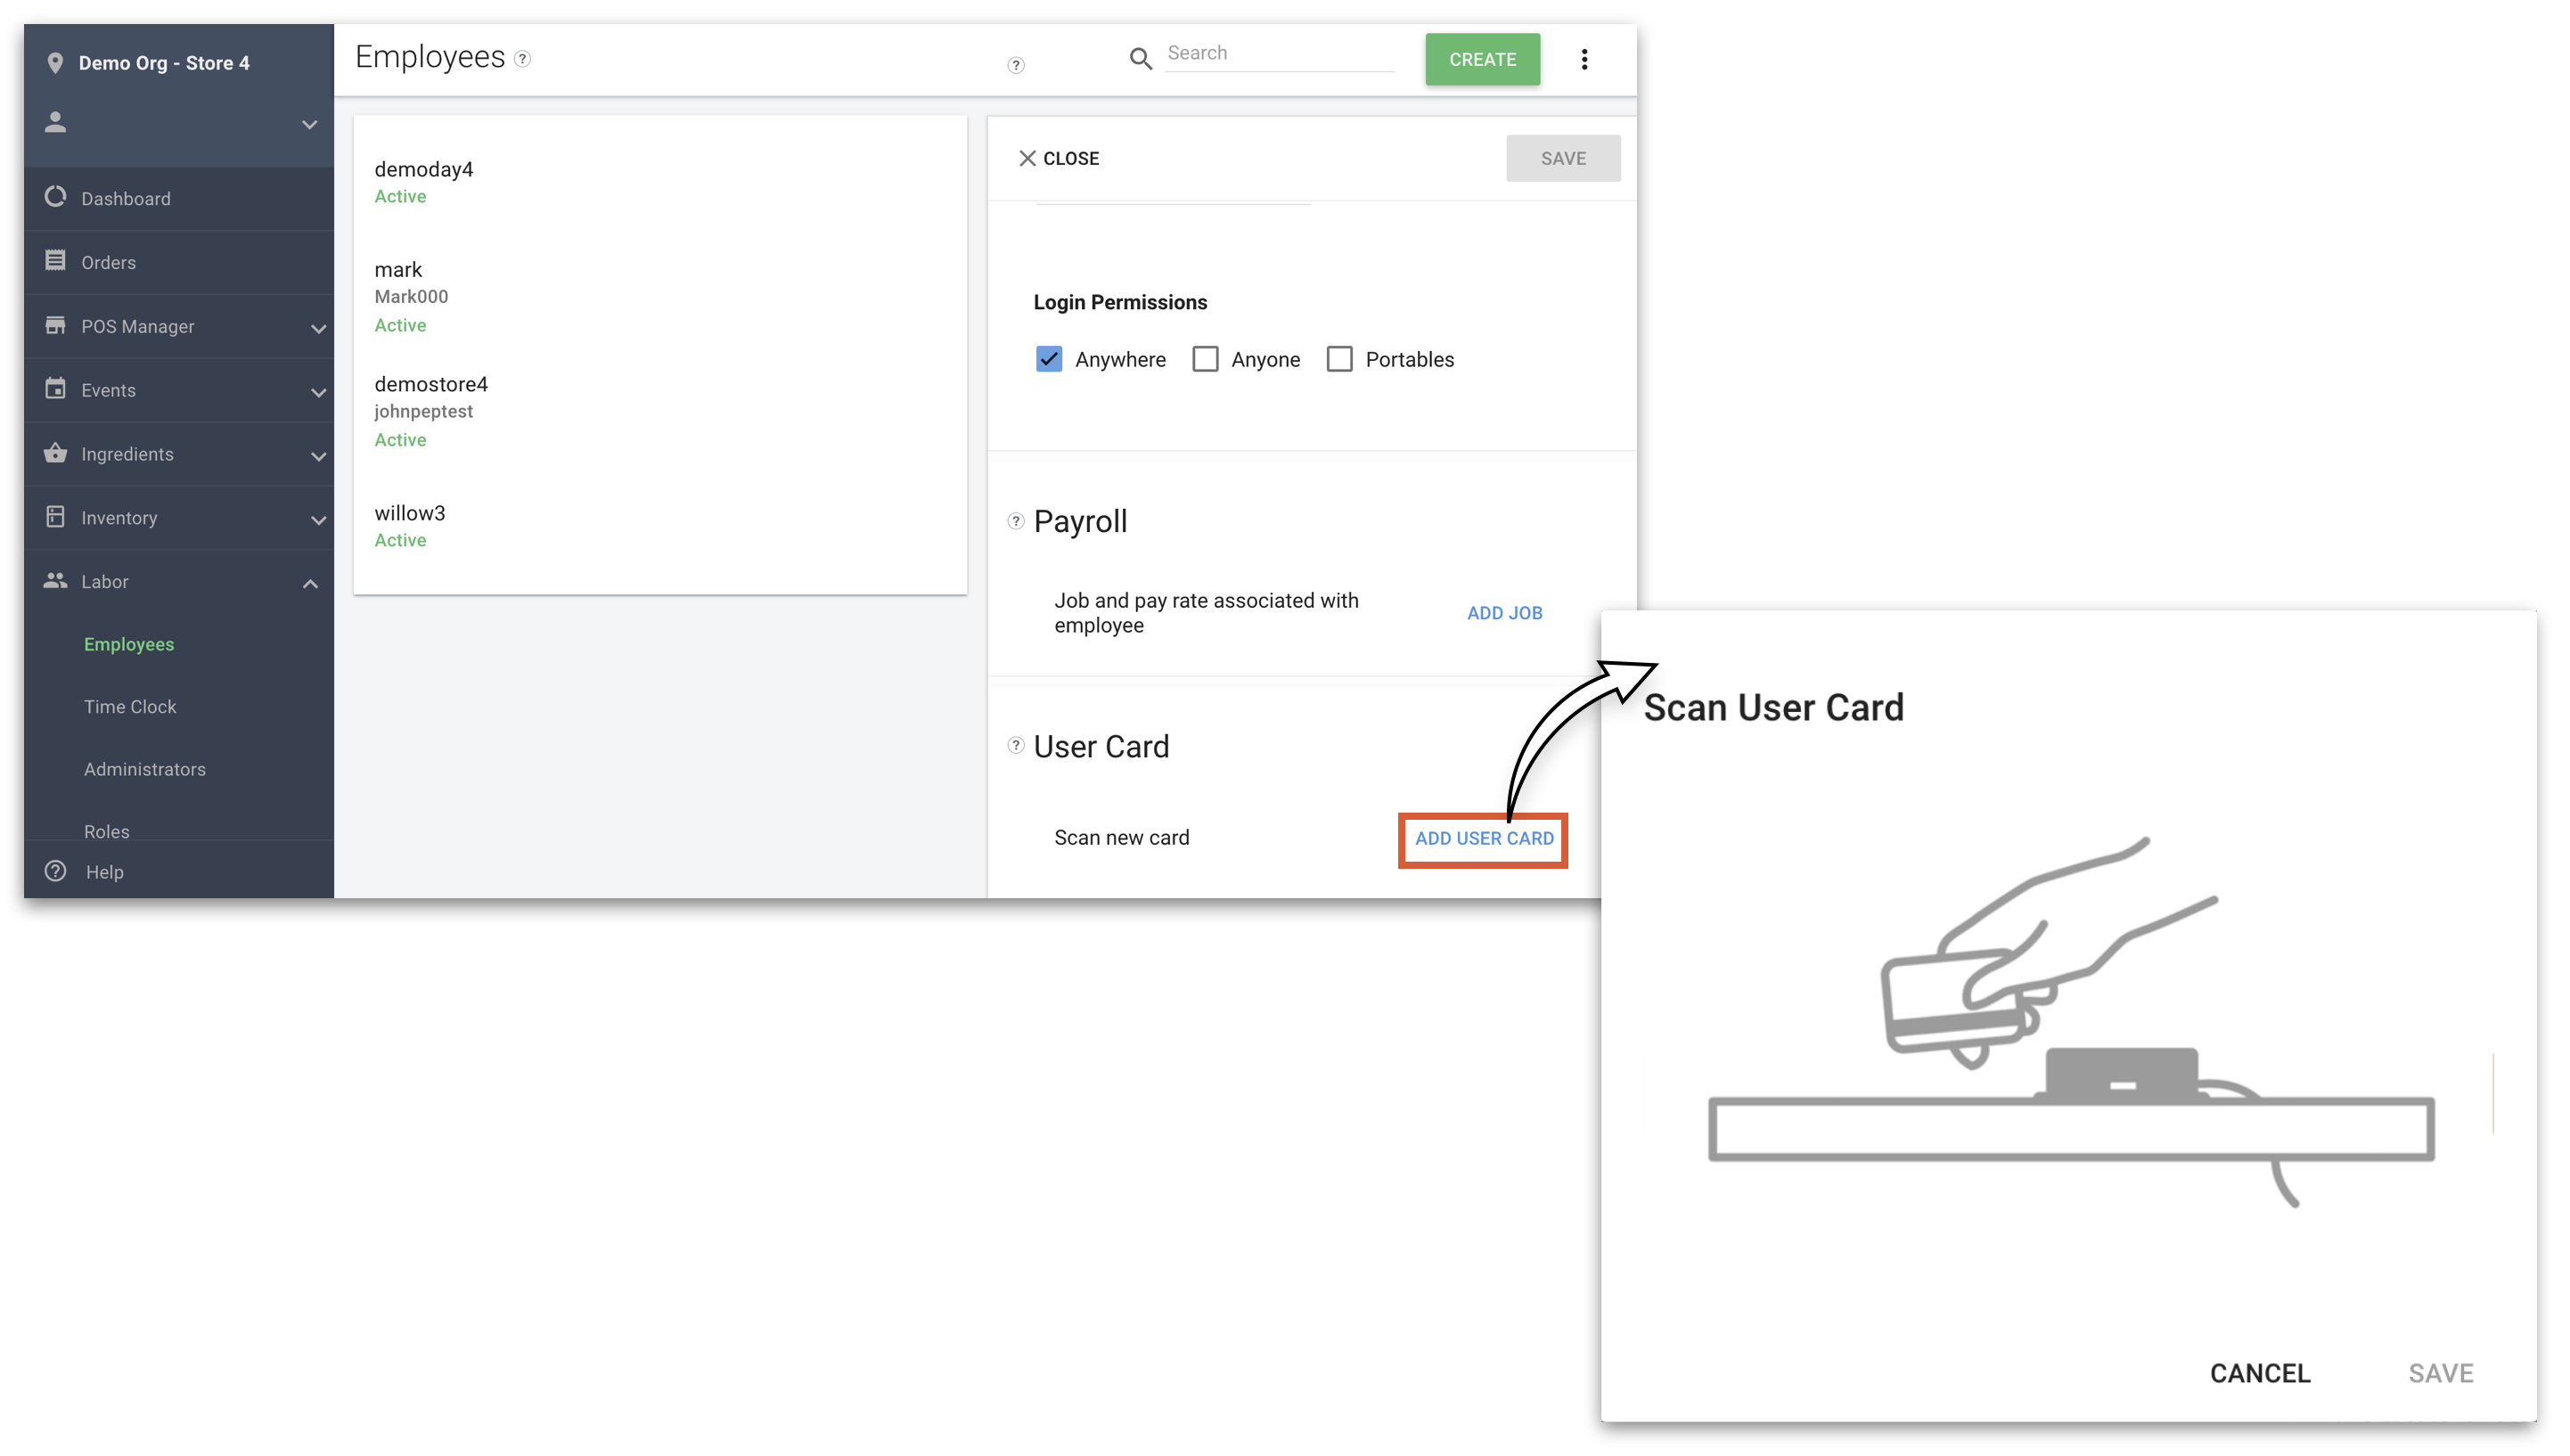Click ADD JOB link in Payroll section
Image resolution: width=2570 pixels, height=1456 pixels.
[x=1504, y=612]
